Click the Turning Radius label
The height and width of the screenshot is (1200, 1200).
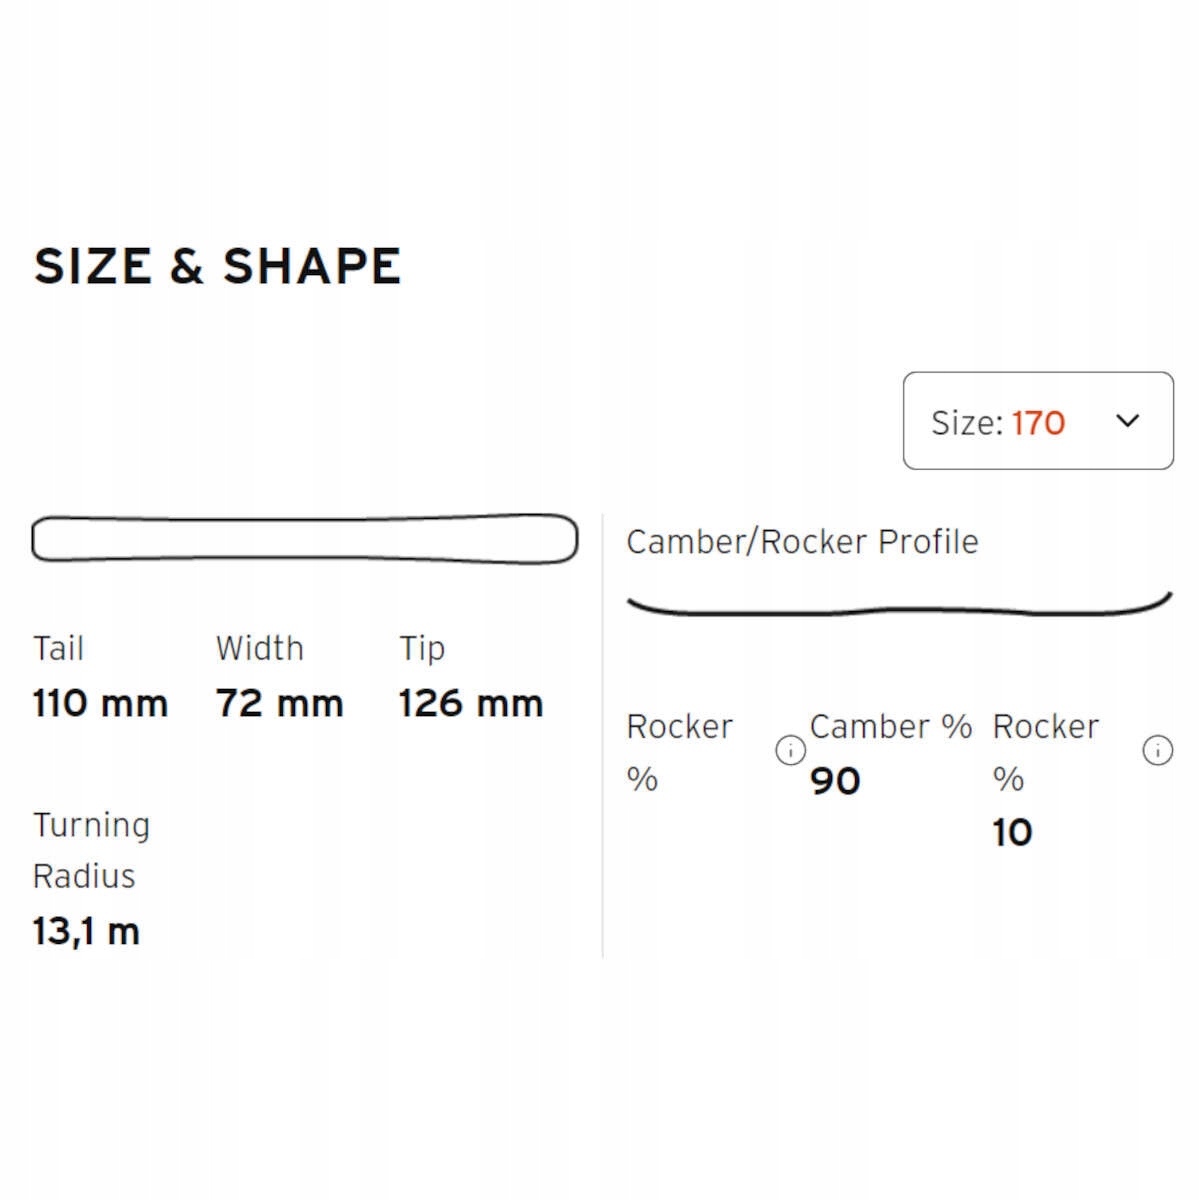[x=91, y=850]
